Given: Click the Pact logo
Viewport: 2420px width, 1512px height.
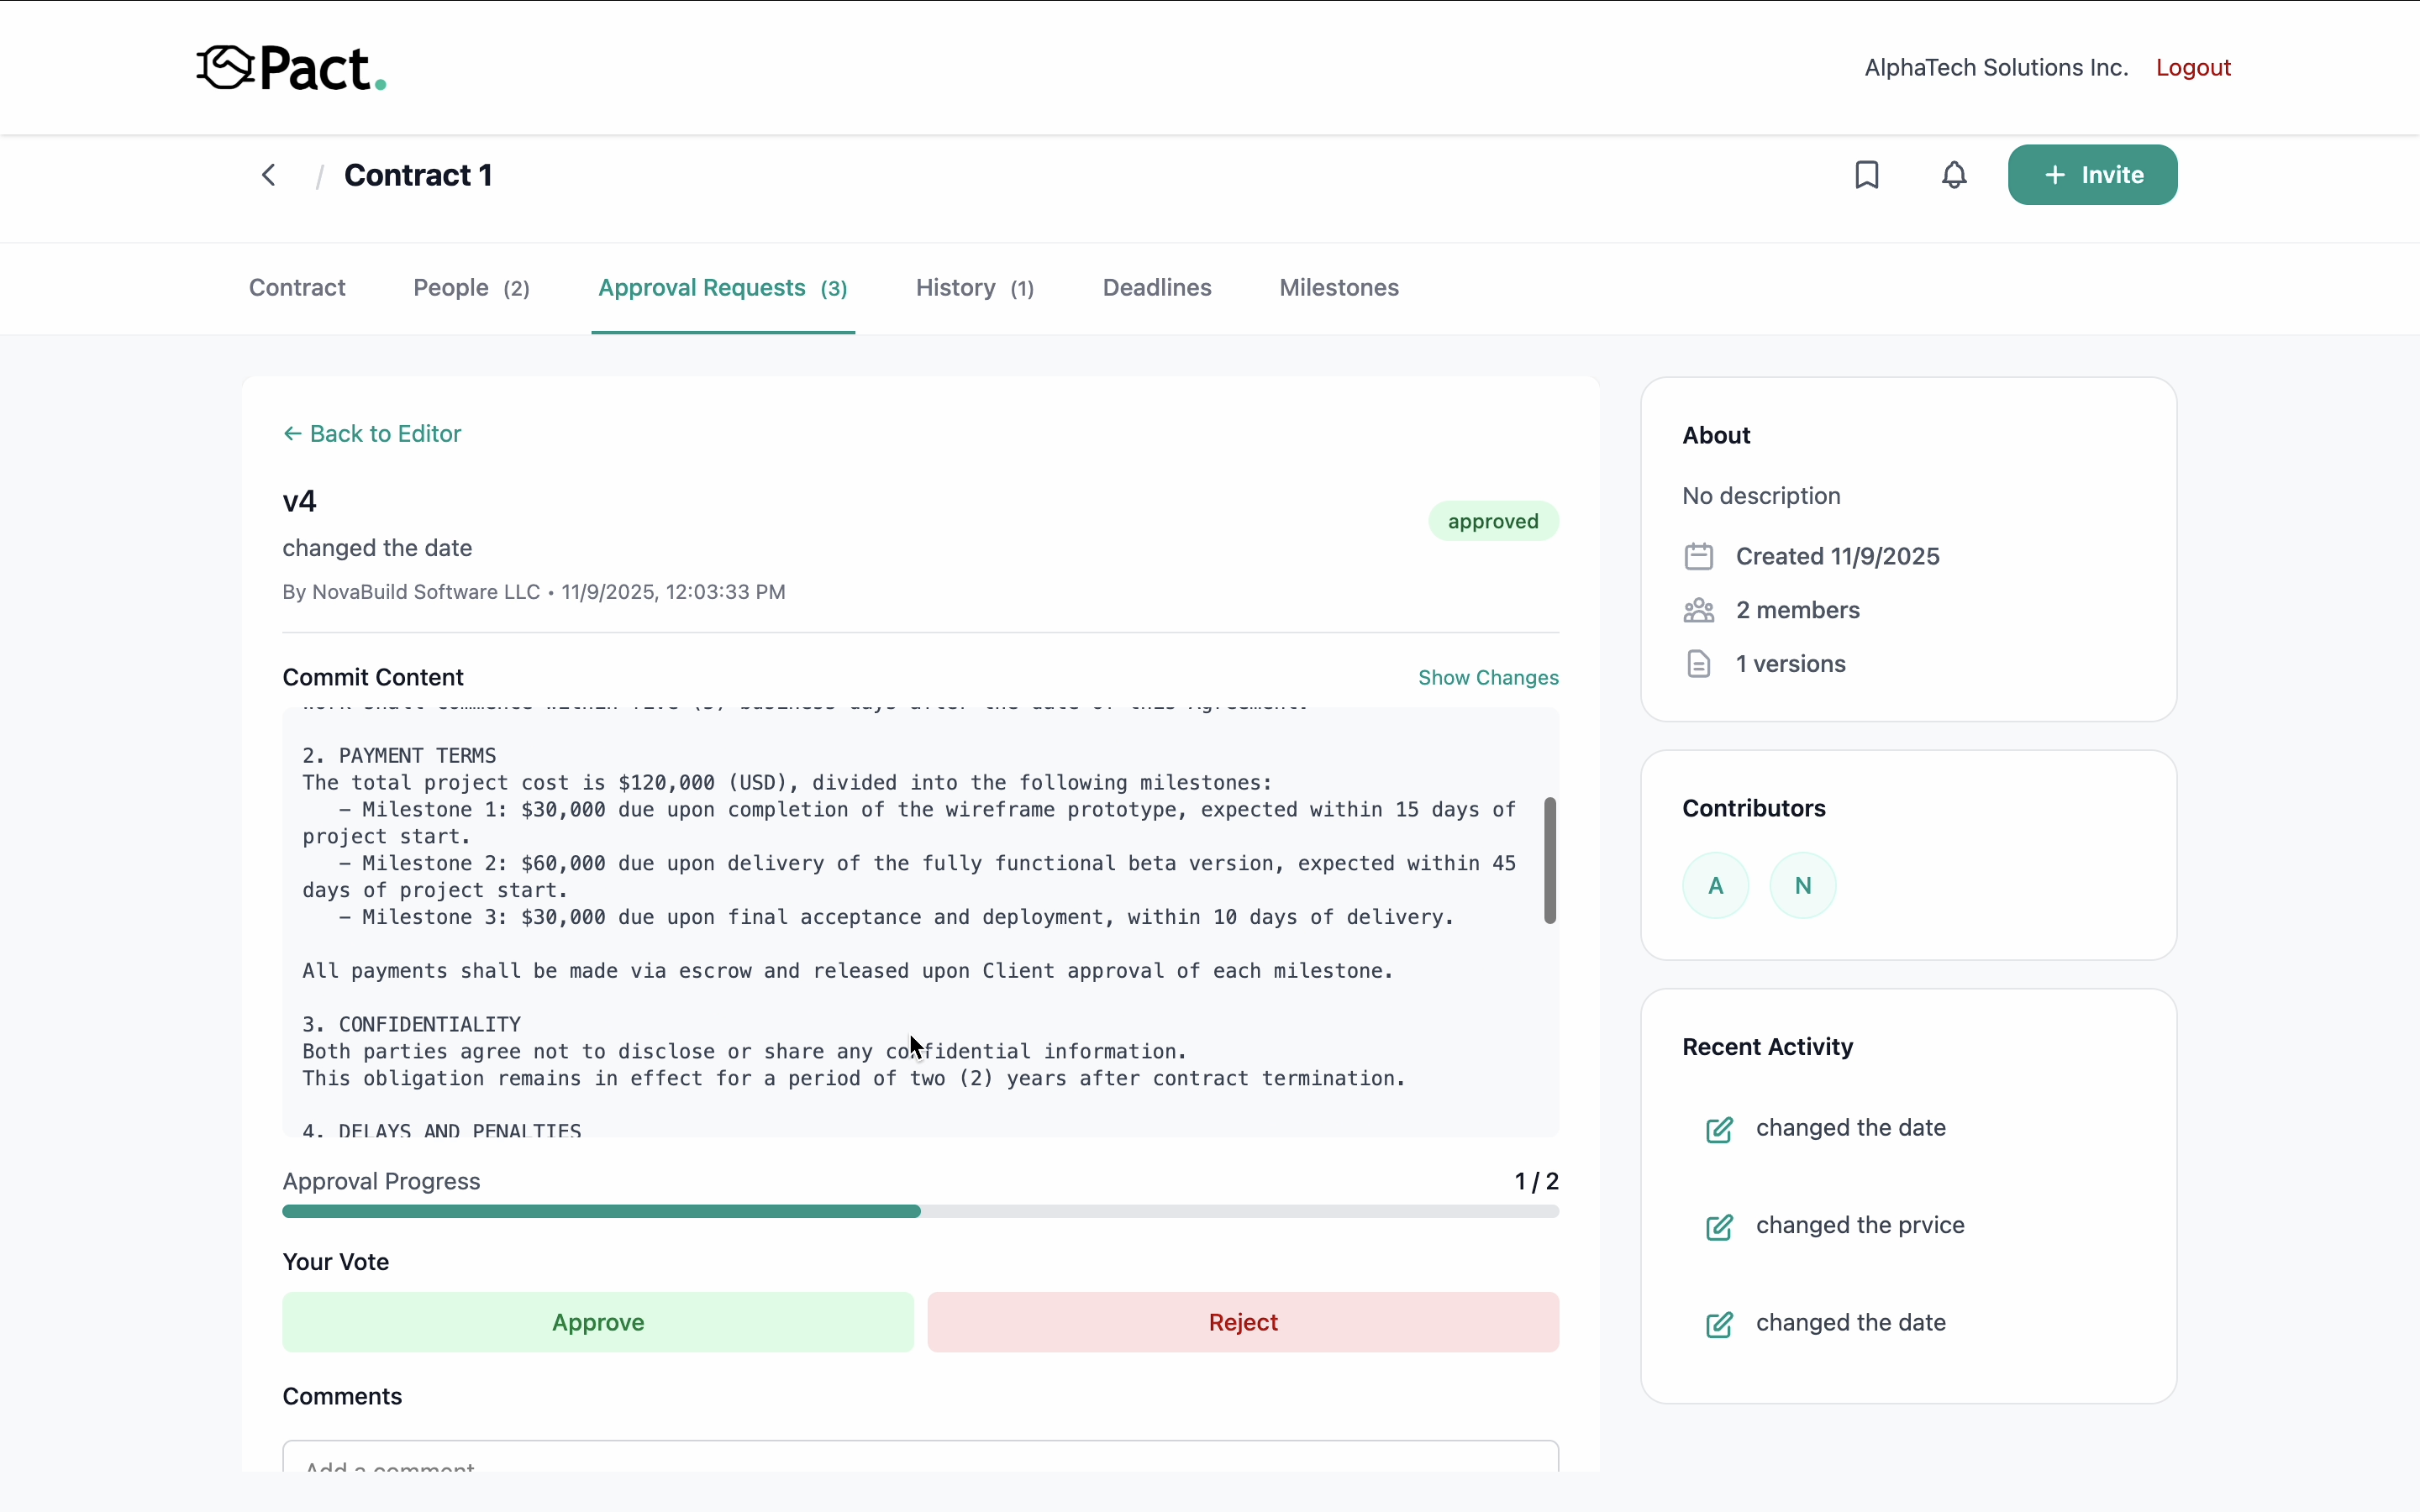Looking at the screenshot, I should 291,69.
